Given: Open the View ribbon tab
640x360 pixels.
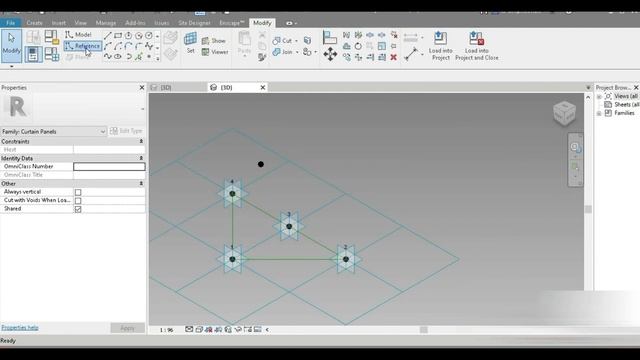Looking at the screenshot, I should 80,23.
